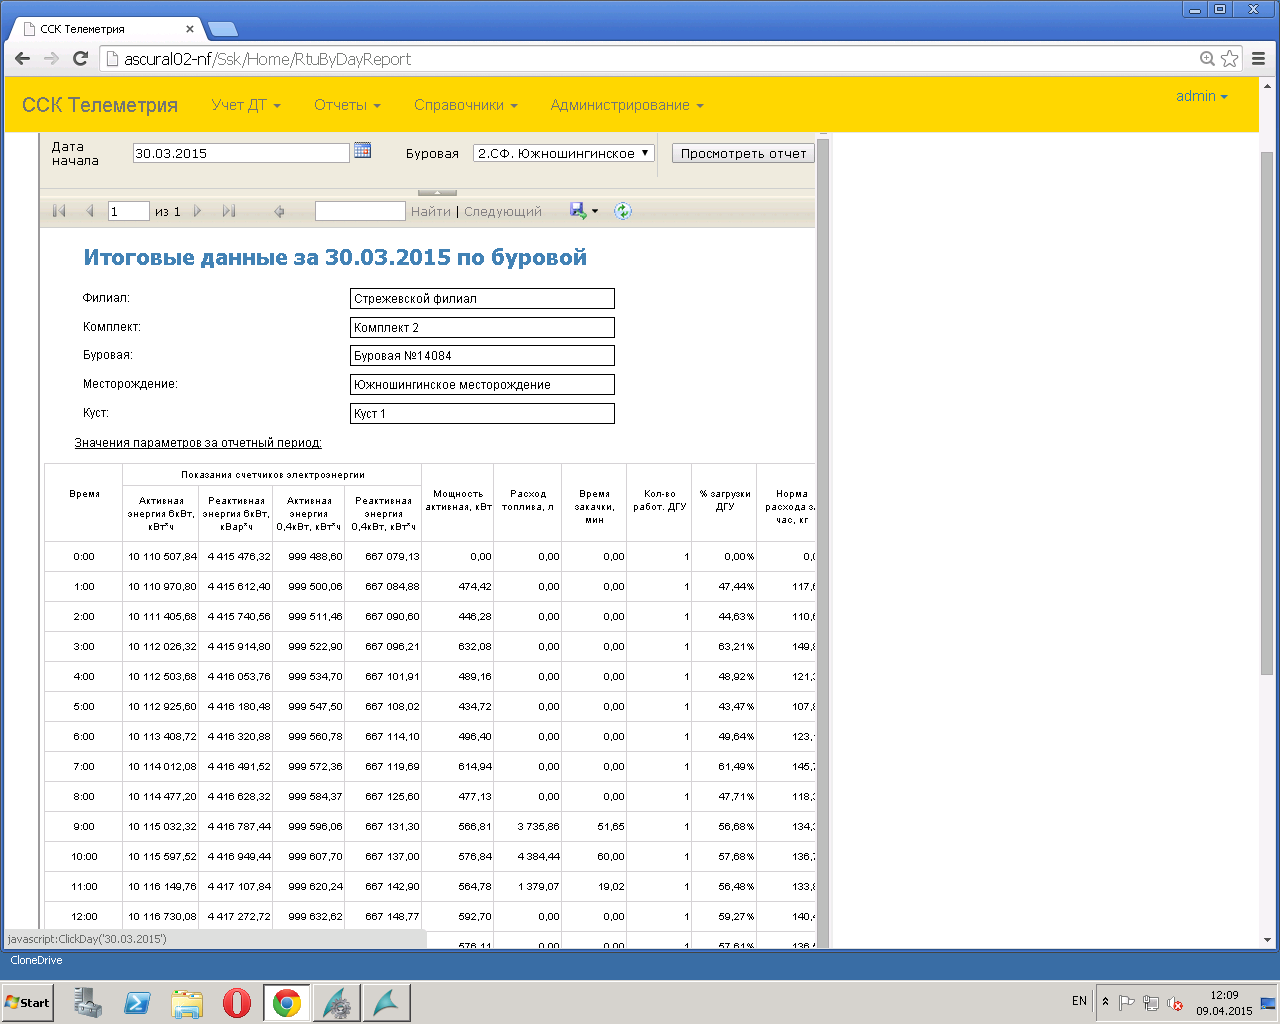Open Chrome from the taskbar
Screen dimensions: 1280x1024
[286, 1003]
